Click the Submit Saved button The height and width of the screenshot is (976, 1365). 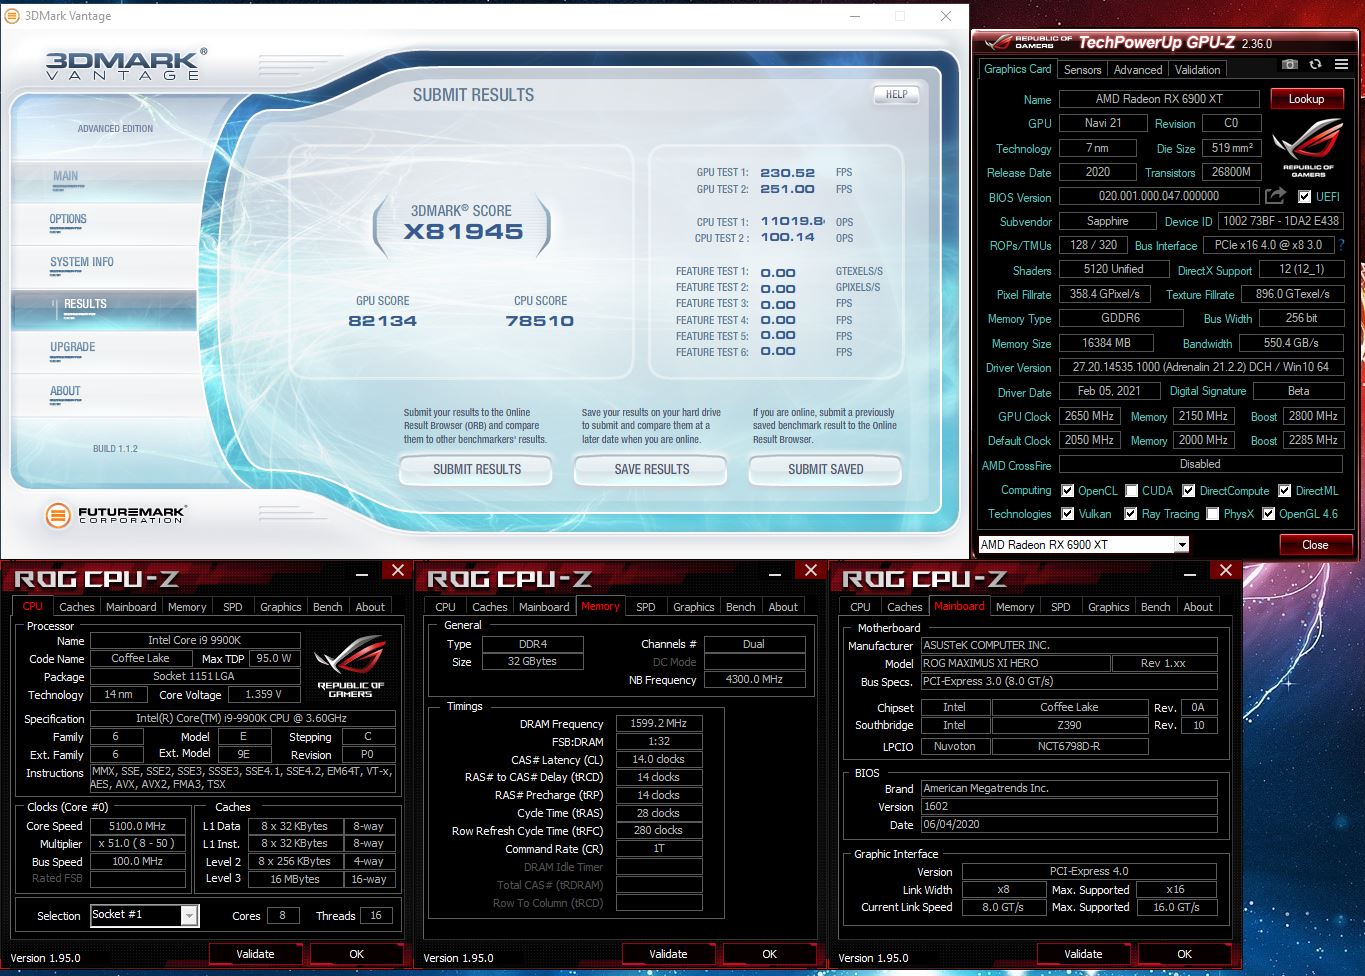[x=826, y=469]
